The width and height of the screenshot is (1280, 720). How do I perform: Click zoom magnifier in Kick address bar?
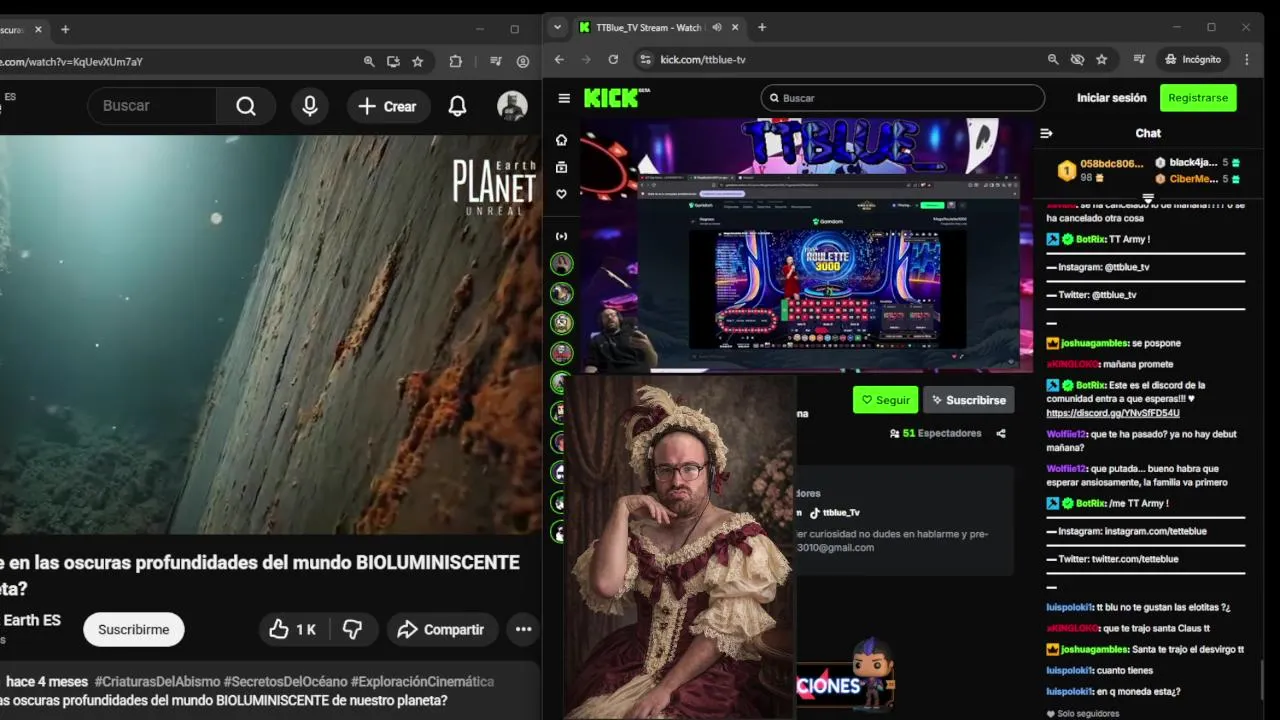[1053, 59]
